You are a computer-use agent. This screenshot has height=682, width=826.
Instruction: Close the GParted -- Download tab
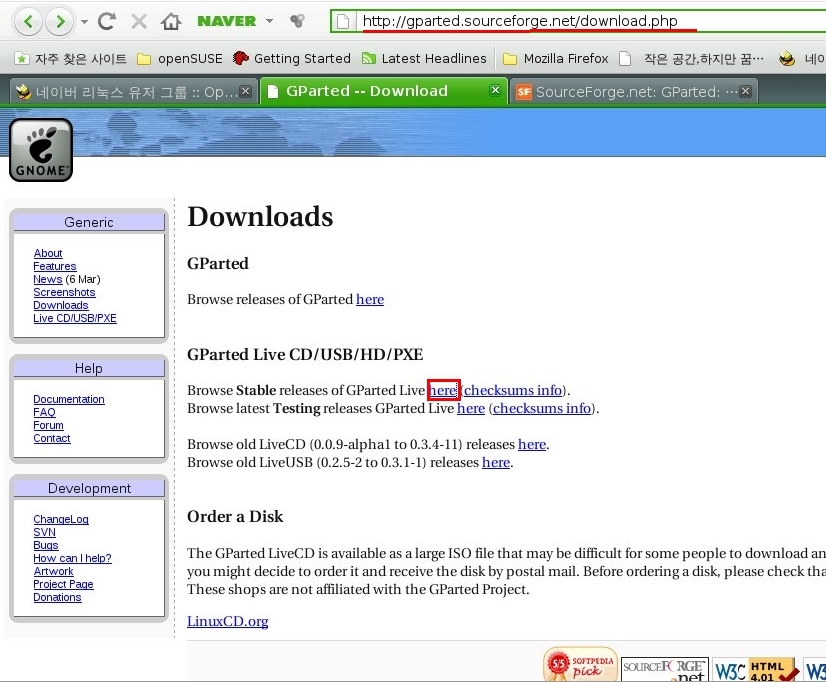click(x=495, y=90)
